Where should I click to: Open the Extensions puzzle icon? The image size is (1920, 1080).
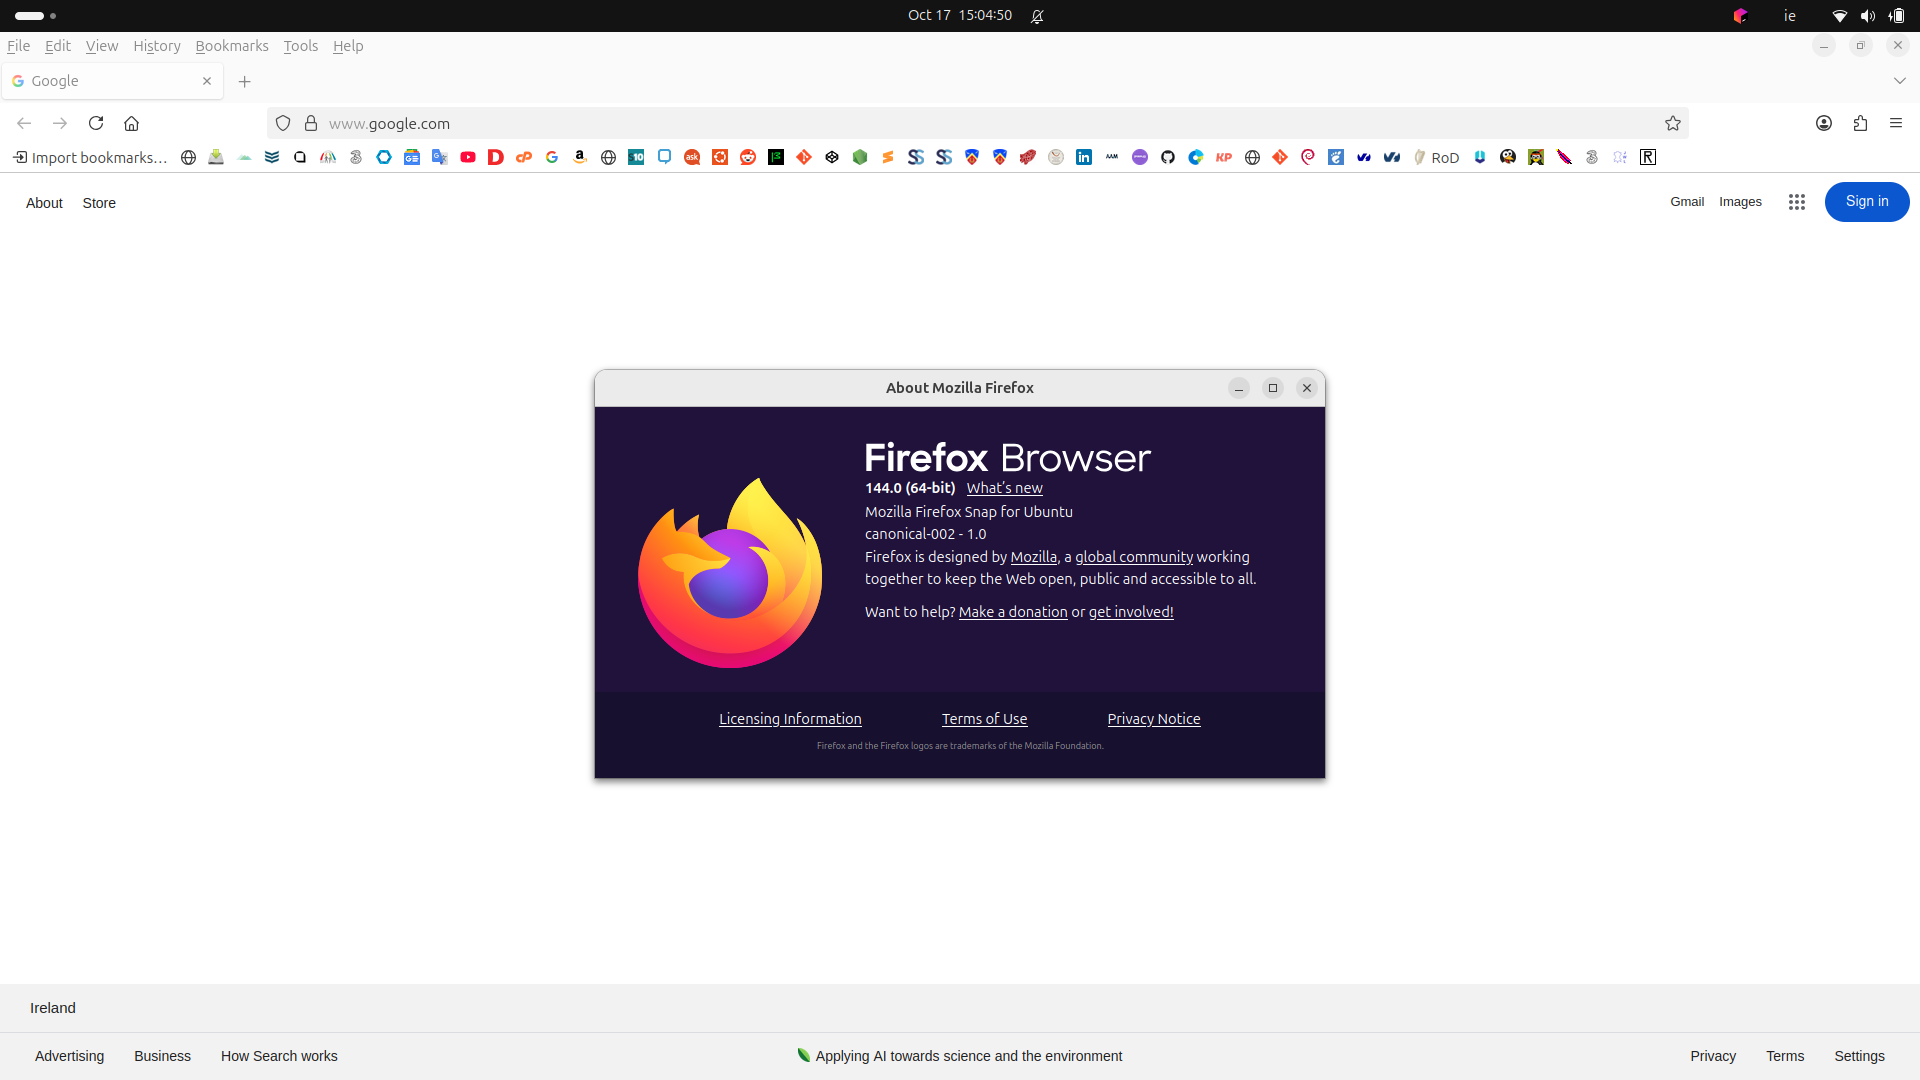[x=1860, y=123]
